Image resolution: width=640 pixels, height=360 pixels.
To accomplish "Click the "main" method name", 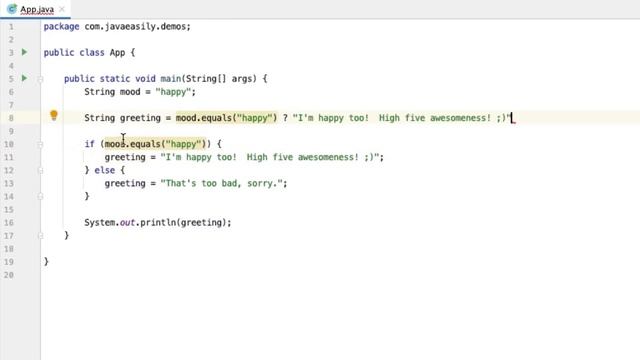I will point(171,79).
